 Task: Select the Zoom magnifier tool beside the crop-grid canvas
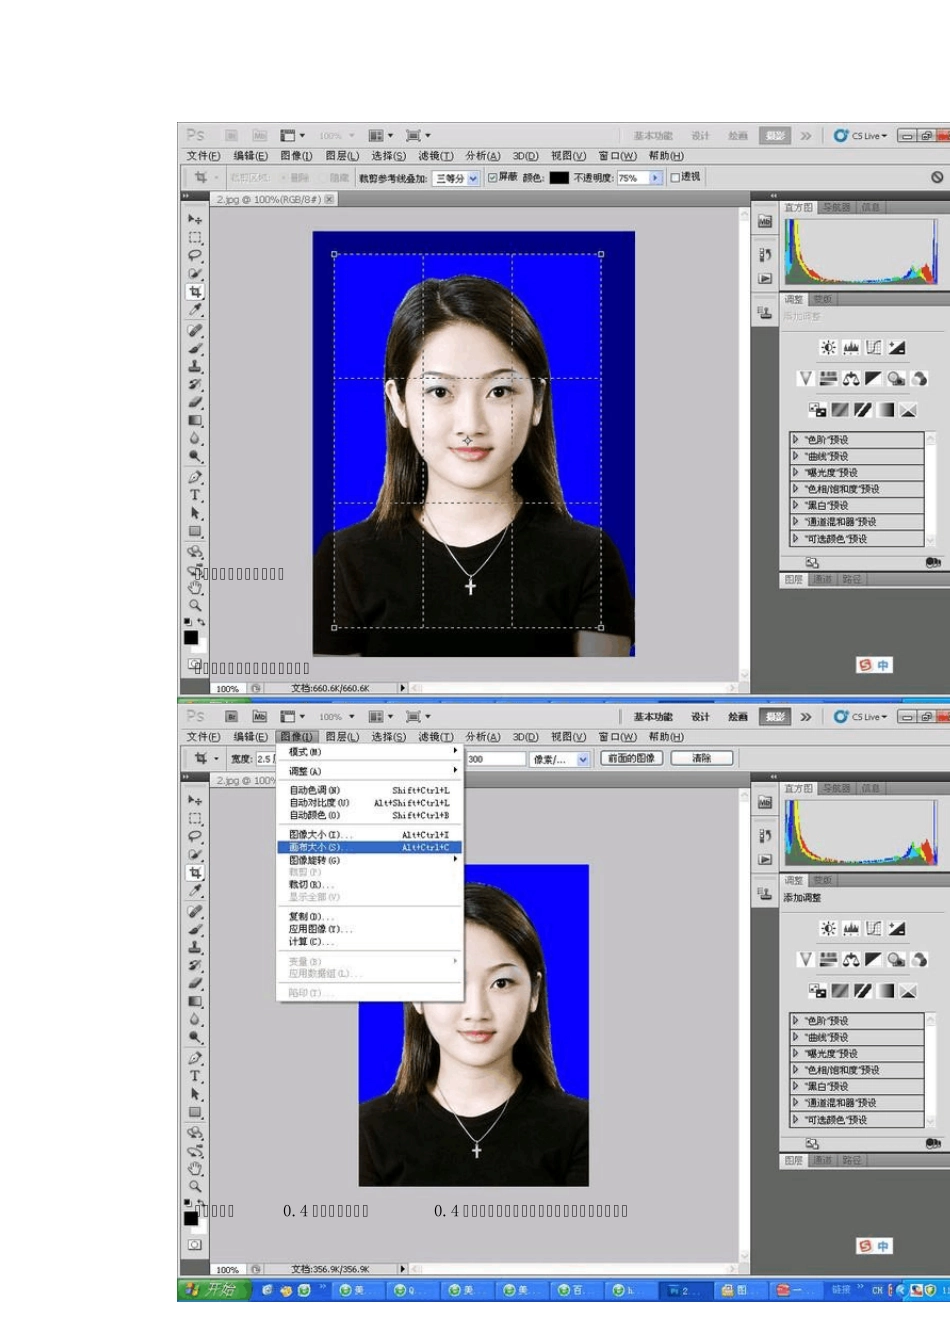(x=195, y=605)
